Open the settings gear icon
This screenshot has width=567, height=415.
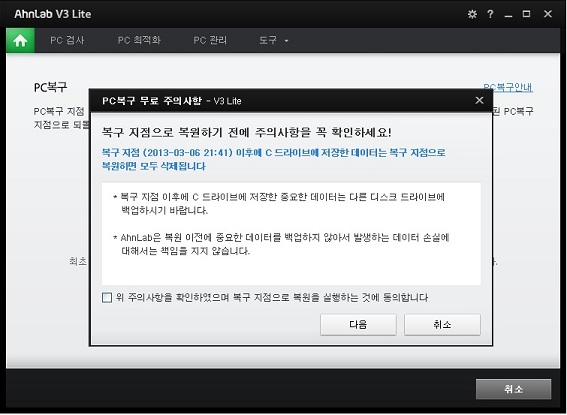pos(472,14)
